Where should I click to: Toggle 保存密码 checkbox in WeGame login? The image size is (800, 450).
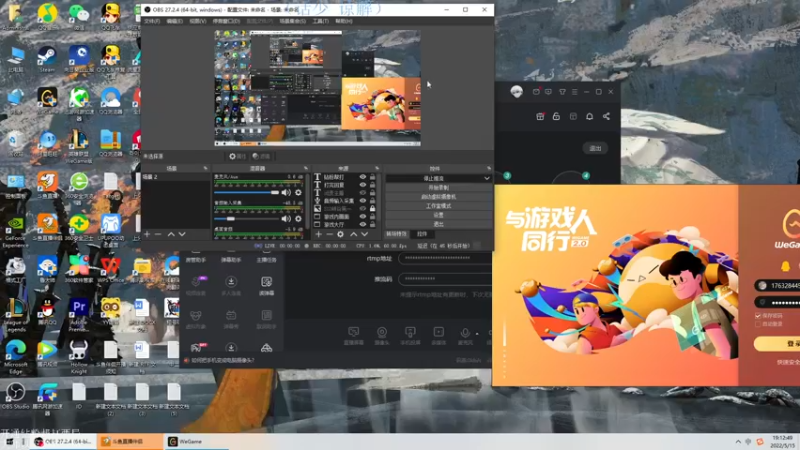[x=758, y=316]
